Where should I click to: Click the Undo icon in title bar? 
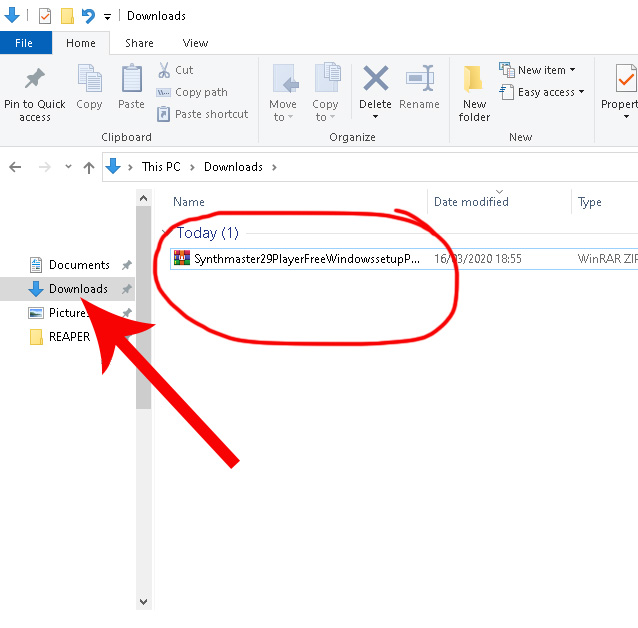point(88,16)
